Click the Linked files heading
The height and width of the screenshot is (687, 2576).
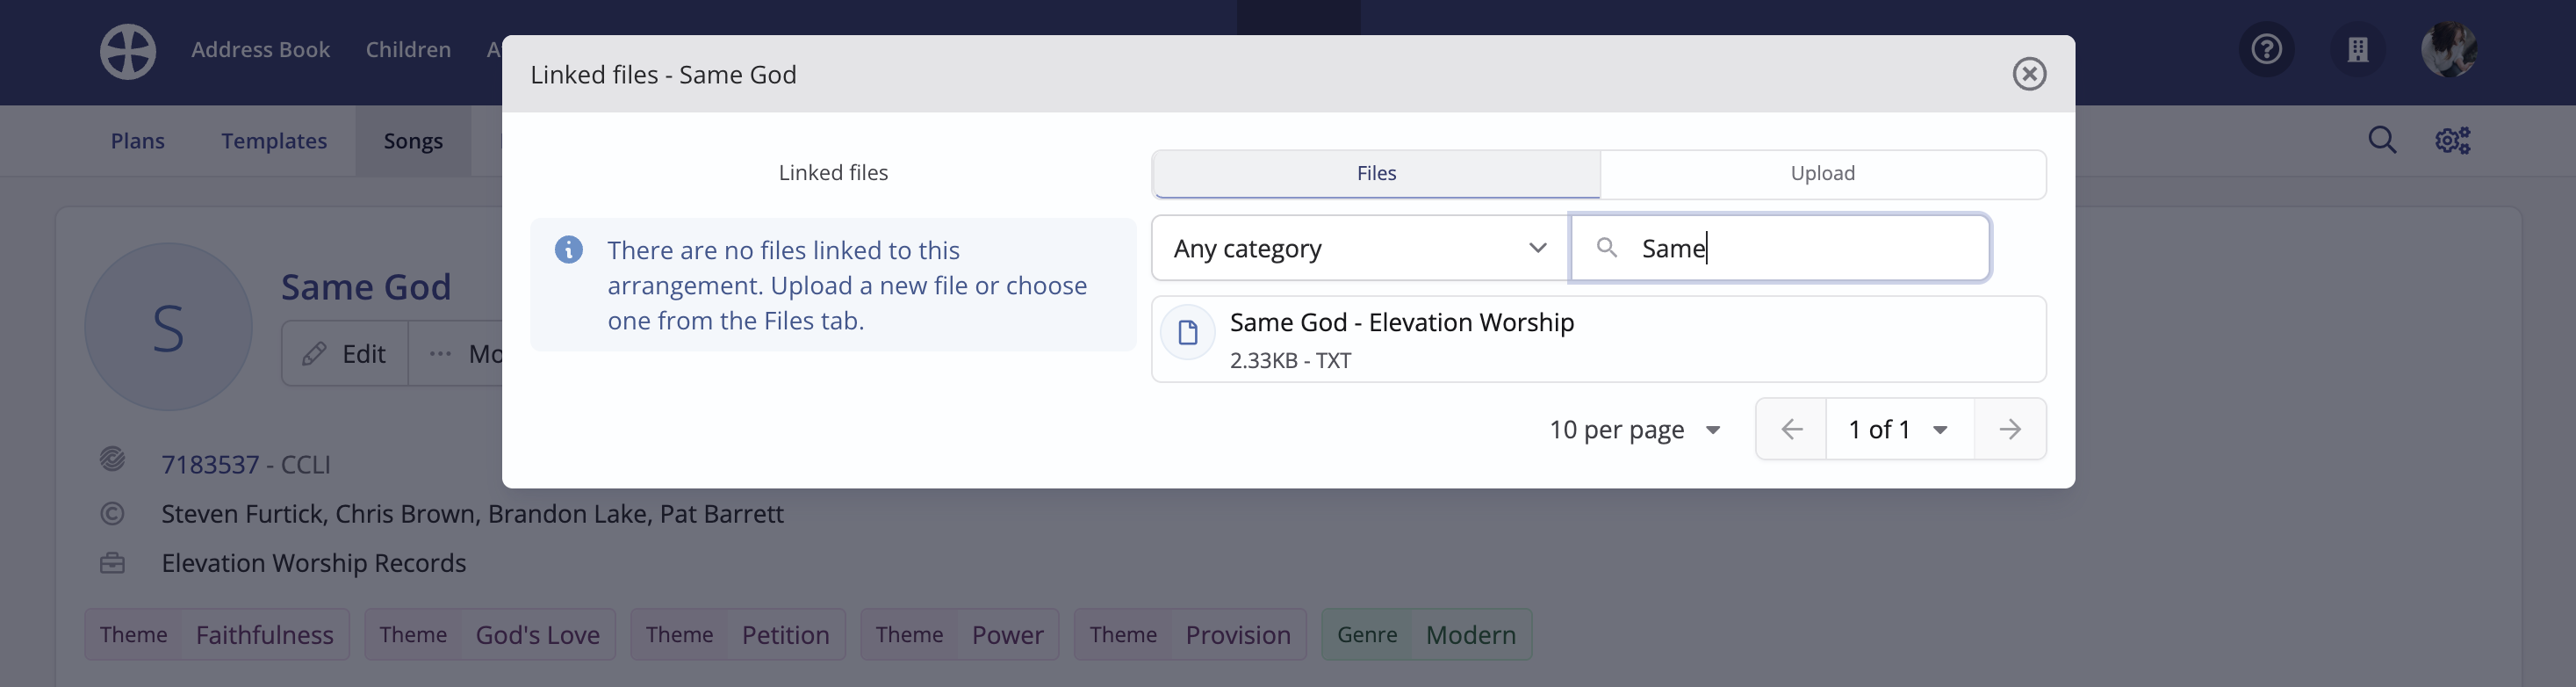pos(833,173)
